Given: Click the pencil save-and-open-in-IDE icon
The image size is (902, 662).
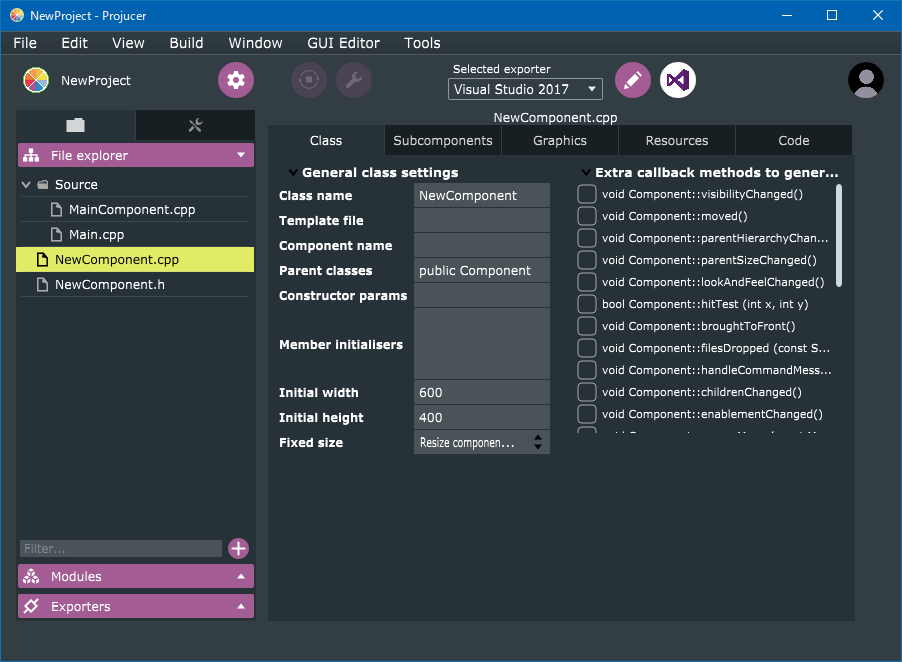Looking at the screenshot, I should point(632,80).
